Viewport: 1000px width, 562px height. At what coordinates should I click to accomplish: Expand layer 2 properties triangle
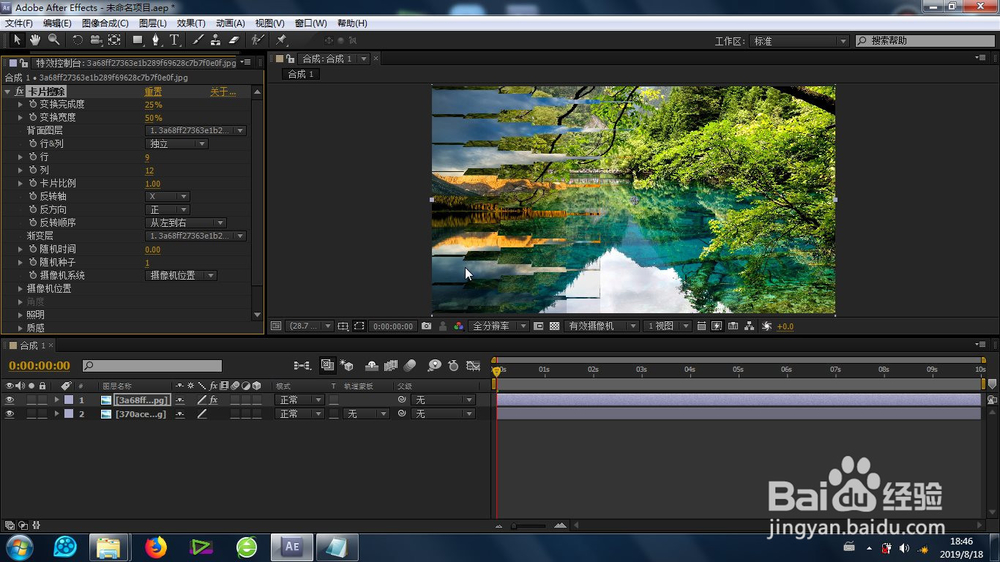point(57,414)
